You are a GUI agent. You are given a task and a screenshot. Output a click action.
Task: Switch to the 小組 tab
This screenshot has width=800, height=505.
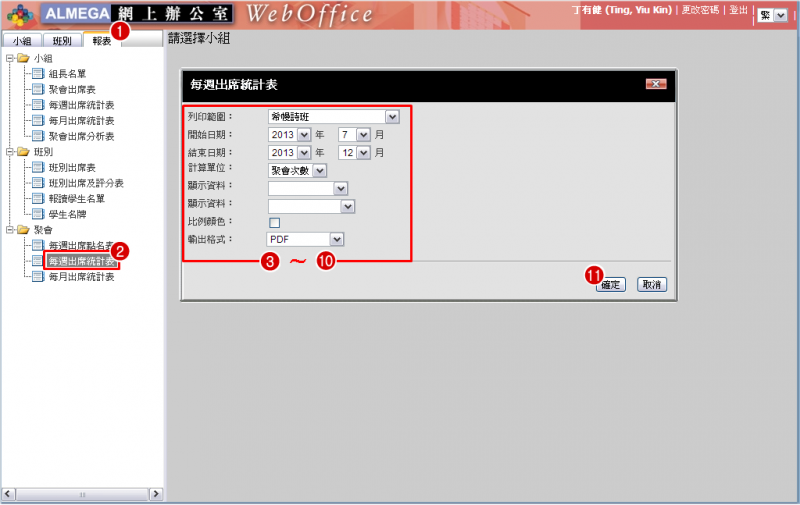click(22, 40)
